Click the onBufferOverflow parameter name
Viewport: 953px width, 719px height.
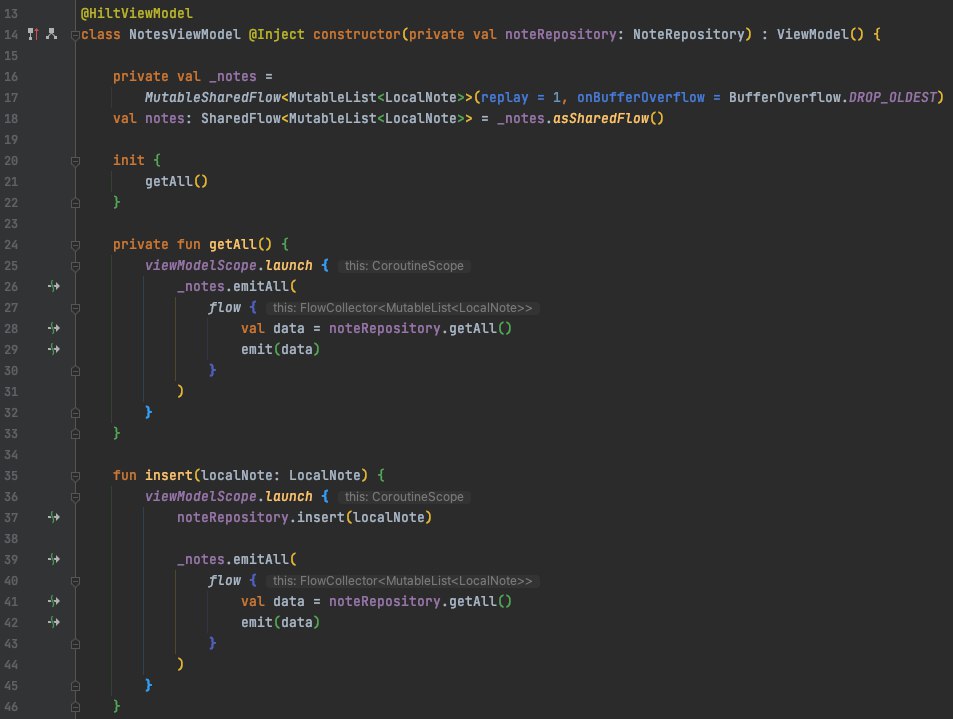coord(641,97)
